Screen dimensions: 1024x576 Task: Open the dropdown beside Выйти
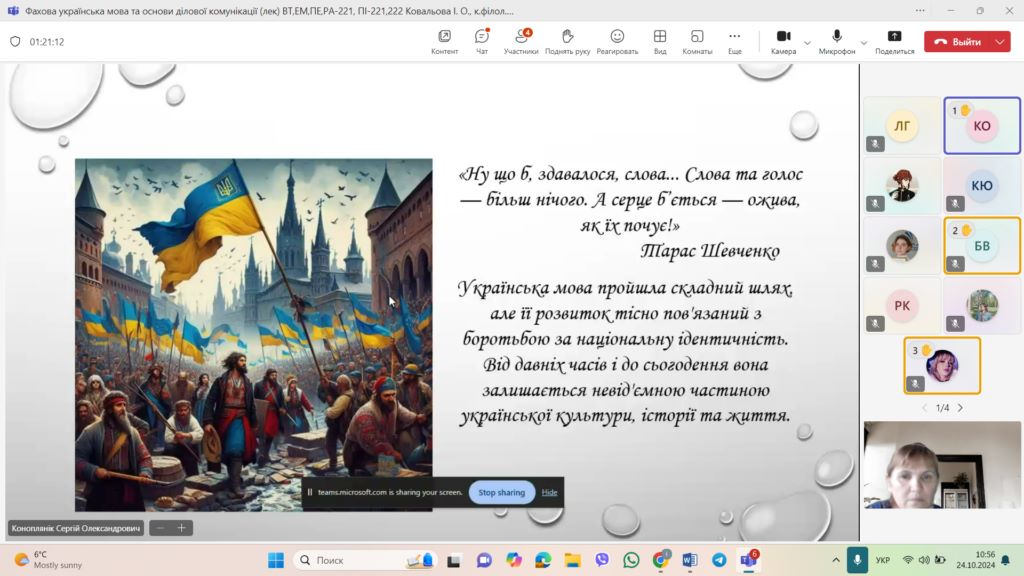(1001, 42)
